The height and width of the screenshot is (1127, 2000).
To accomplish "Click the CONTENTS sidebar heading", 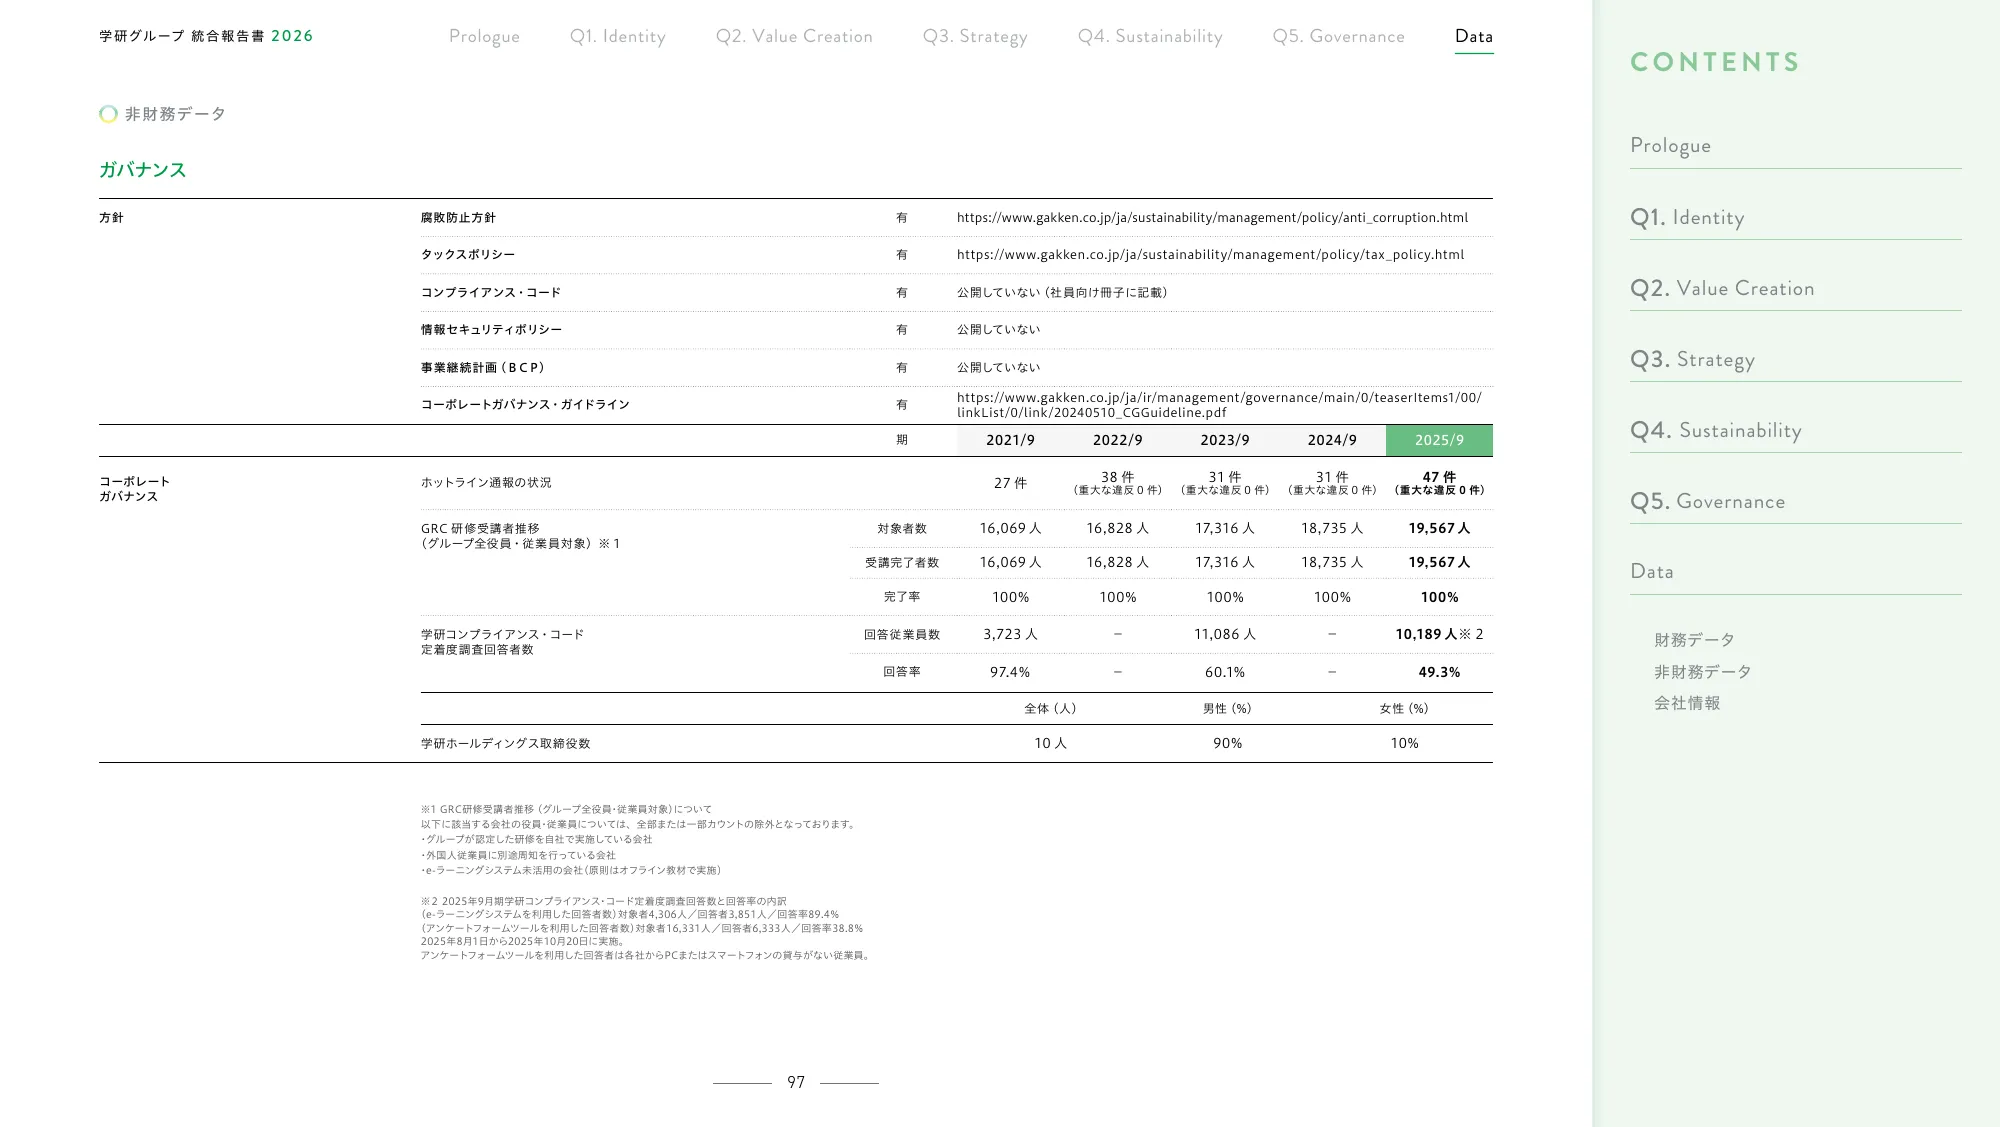I will 1714,62.
